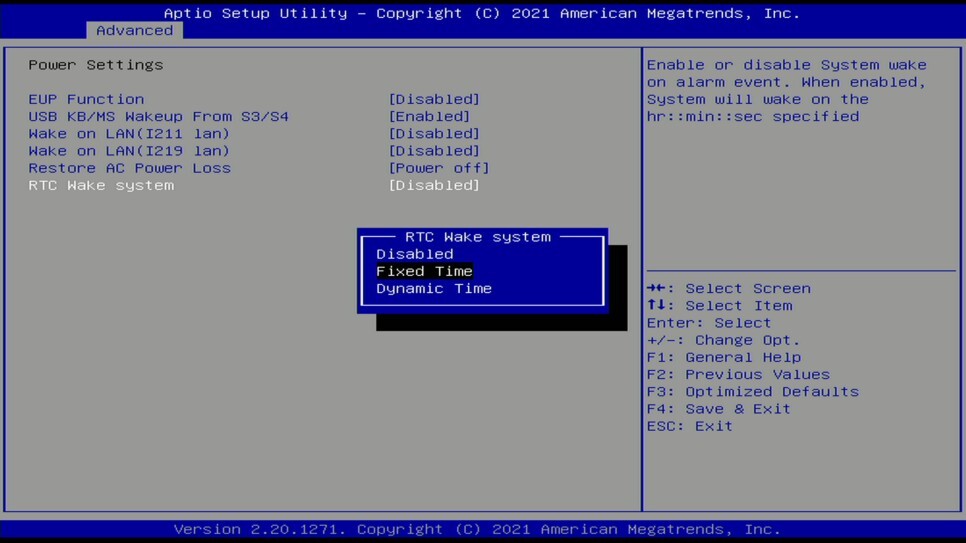Open Wake on LAN(I219 lan) [Disabled] value
The width and height of the screenshot is (966, 543).
[x=434, y=151]
